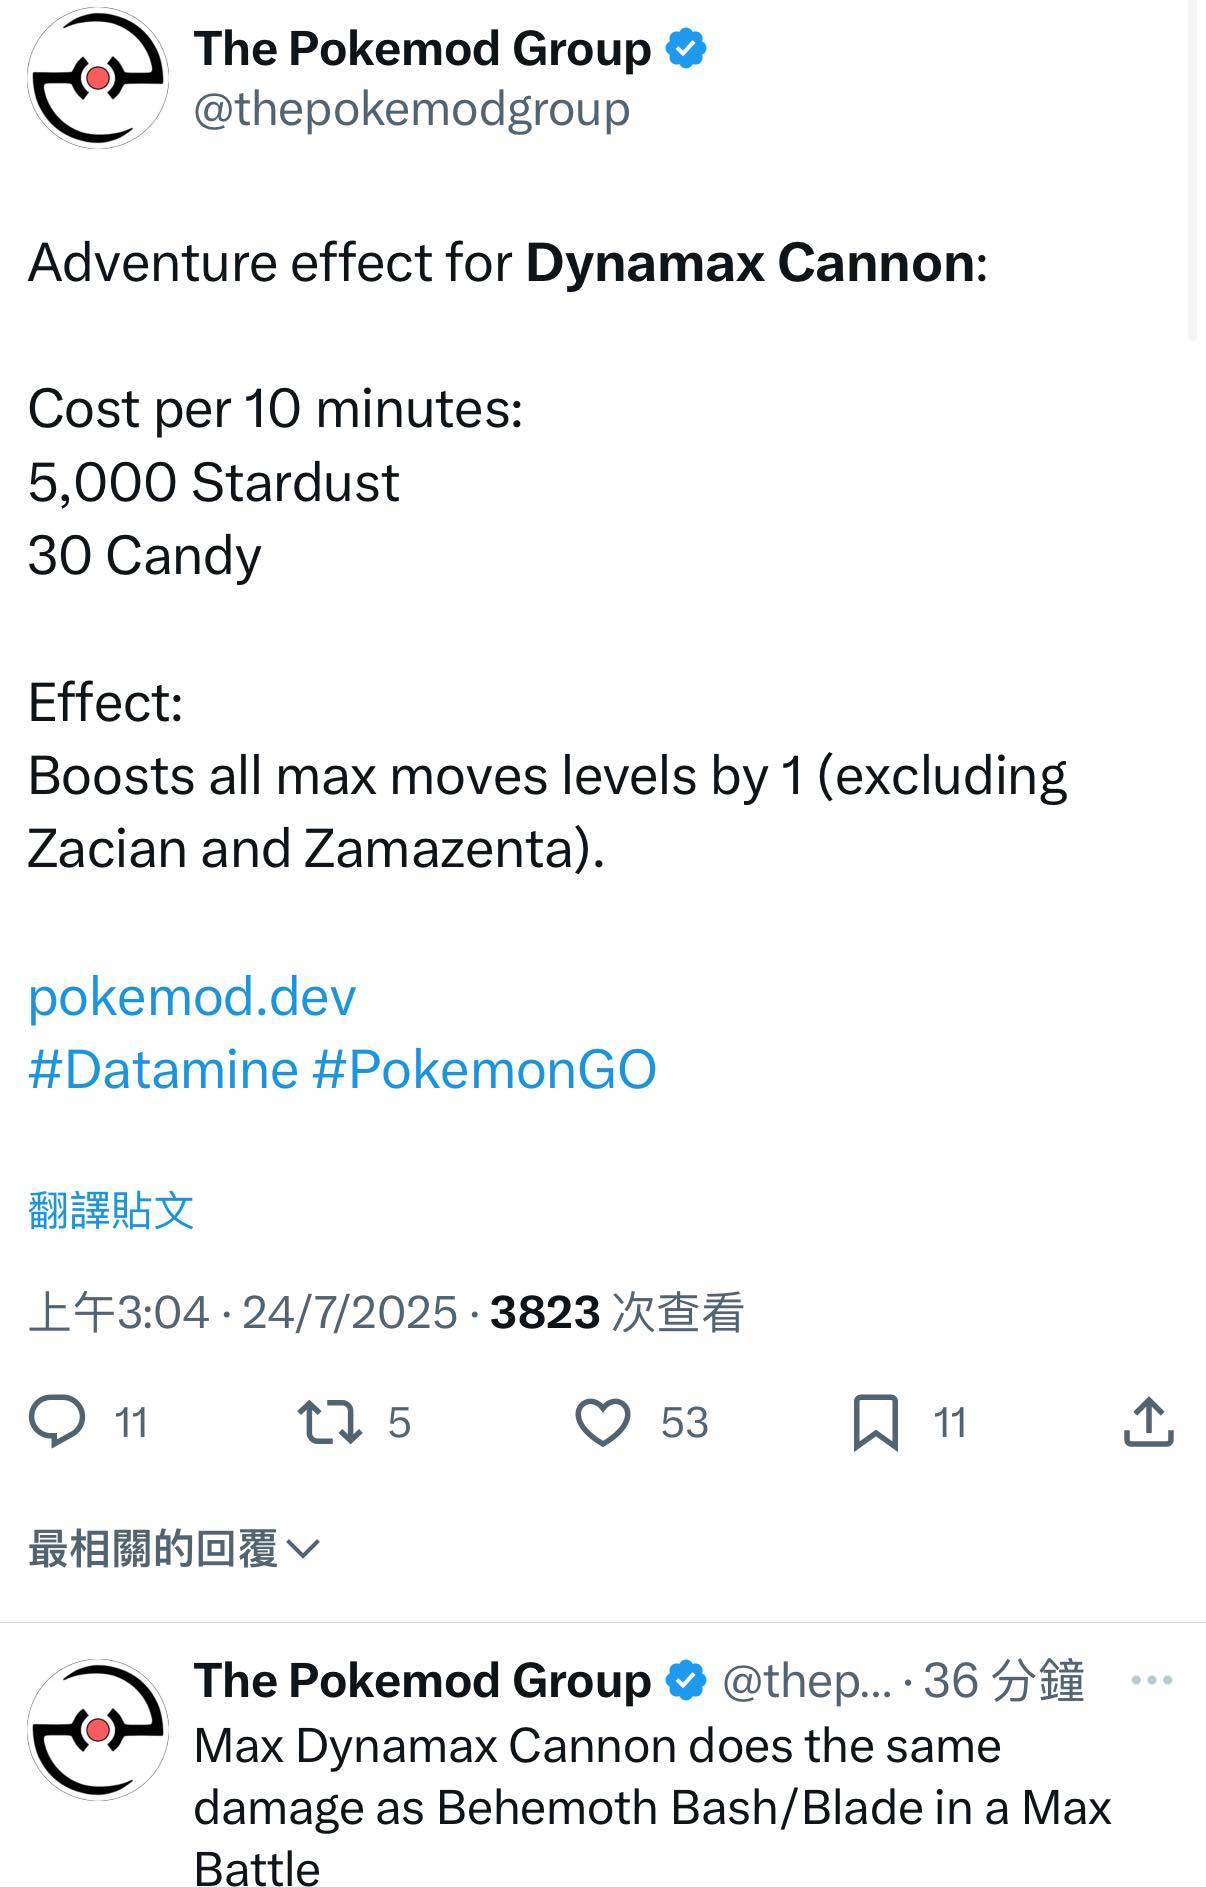The image size is (1206, 1888).
Task: Click the reply comment bubble icon
Action: (57, 1422)
